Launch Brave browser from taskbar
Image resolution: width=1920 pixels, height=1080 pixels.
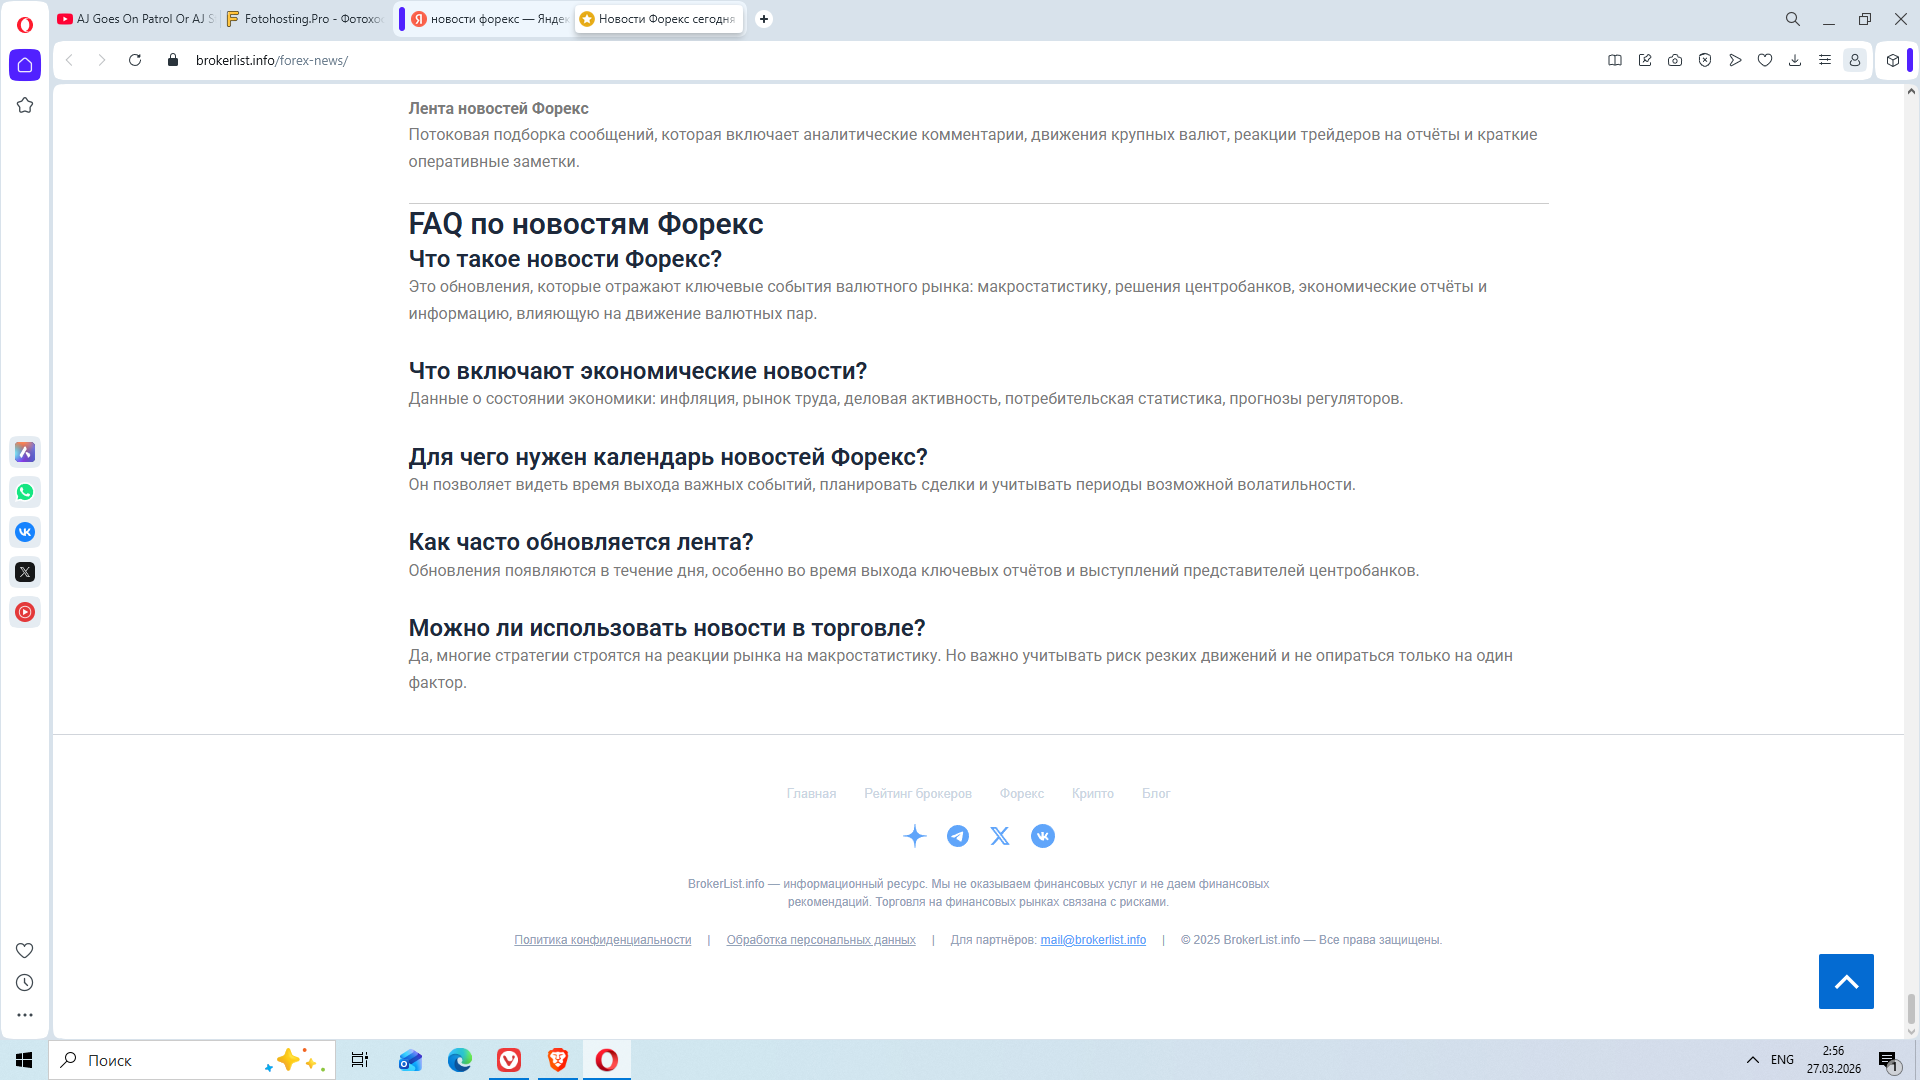point(558,1060)
